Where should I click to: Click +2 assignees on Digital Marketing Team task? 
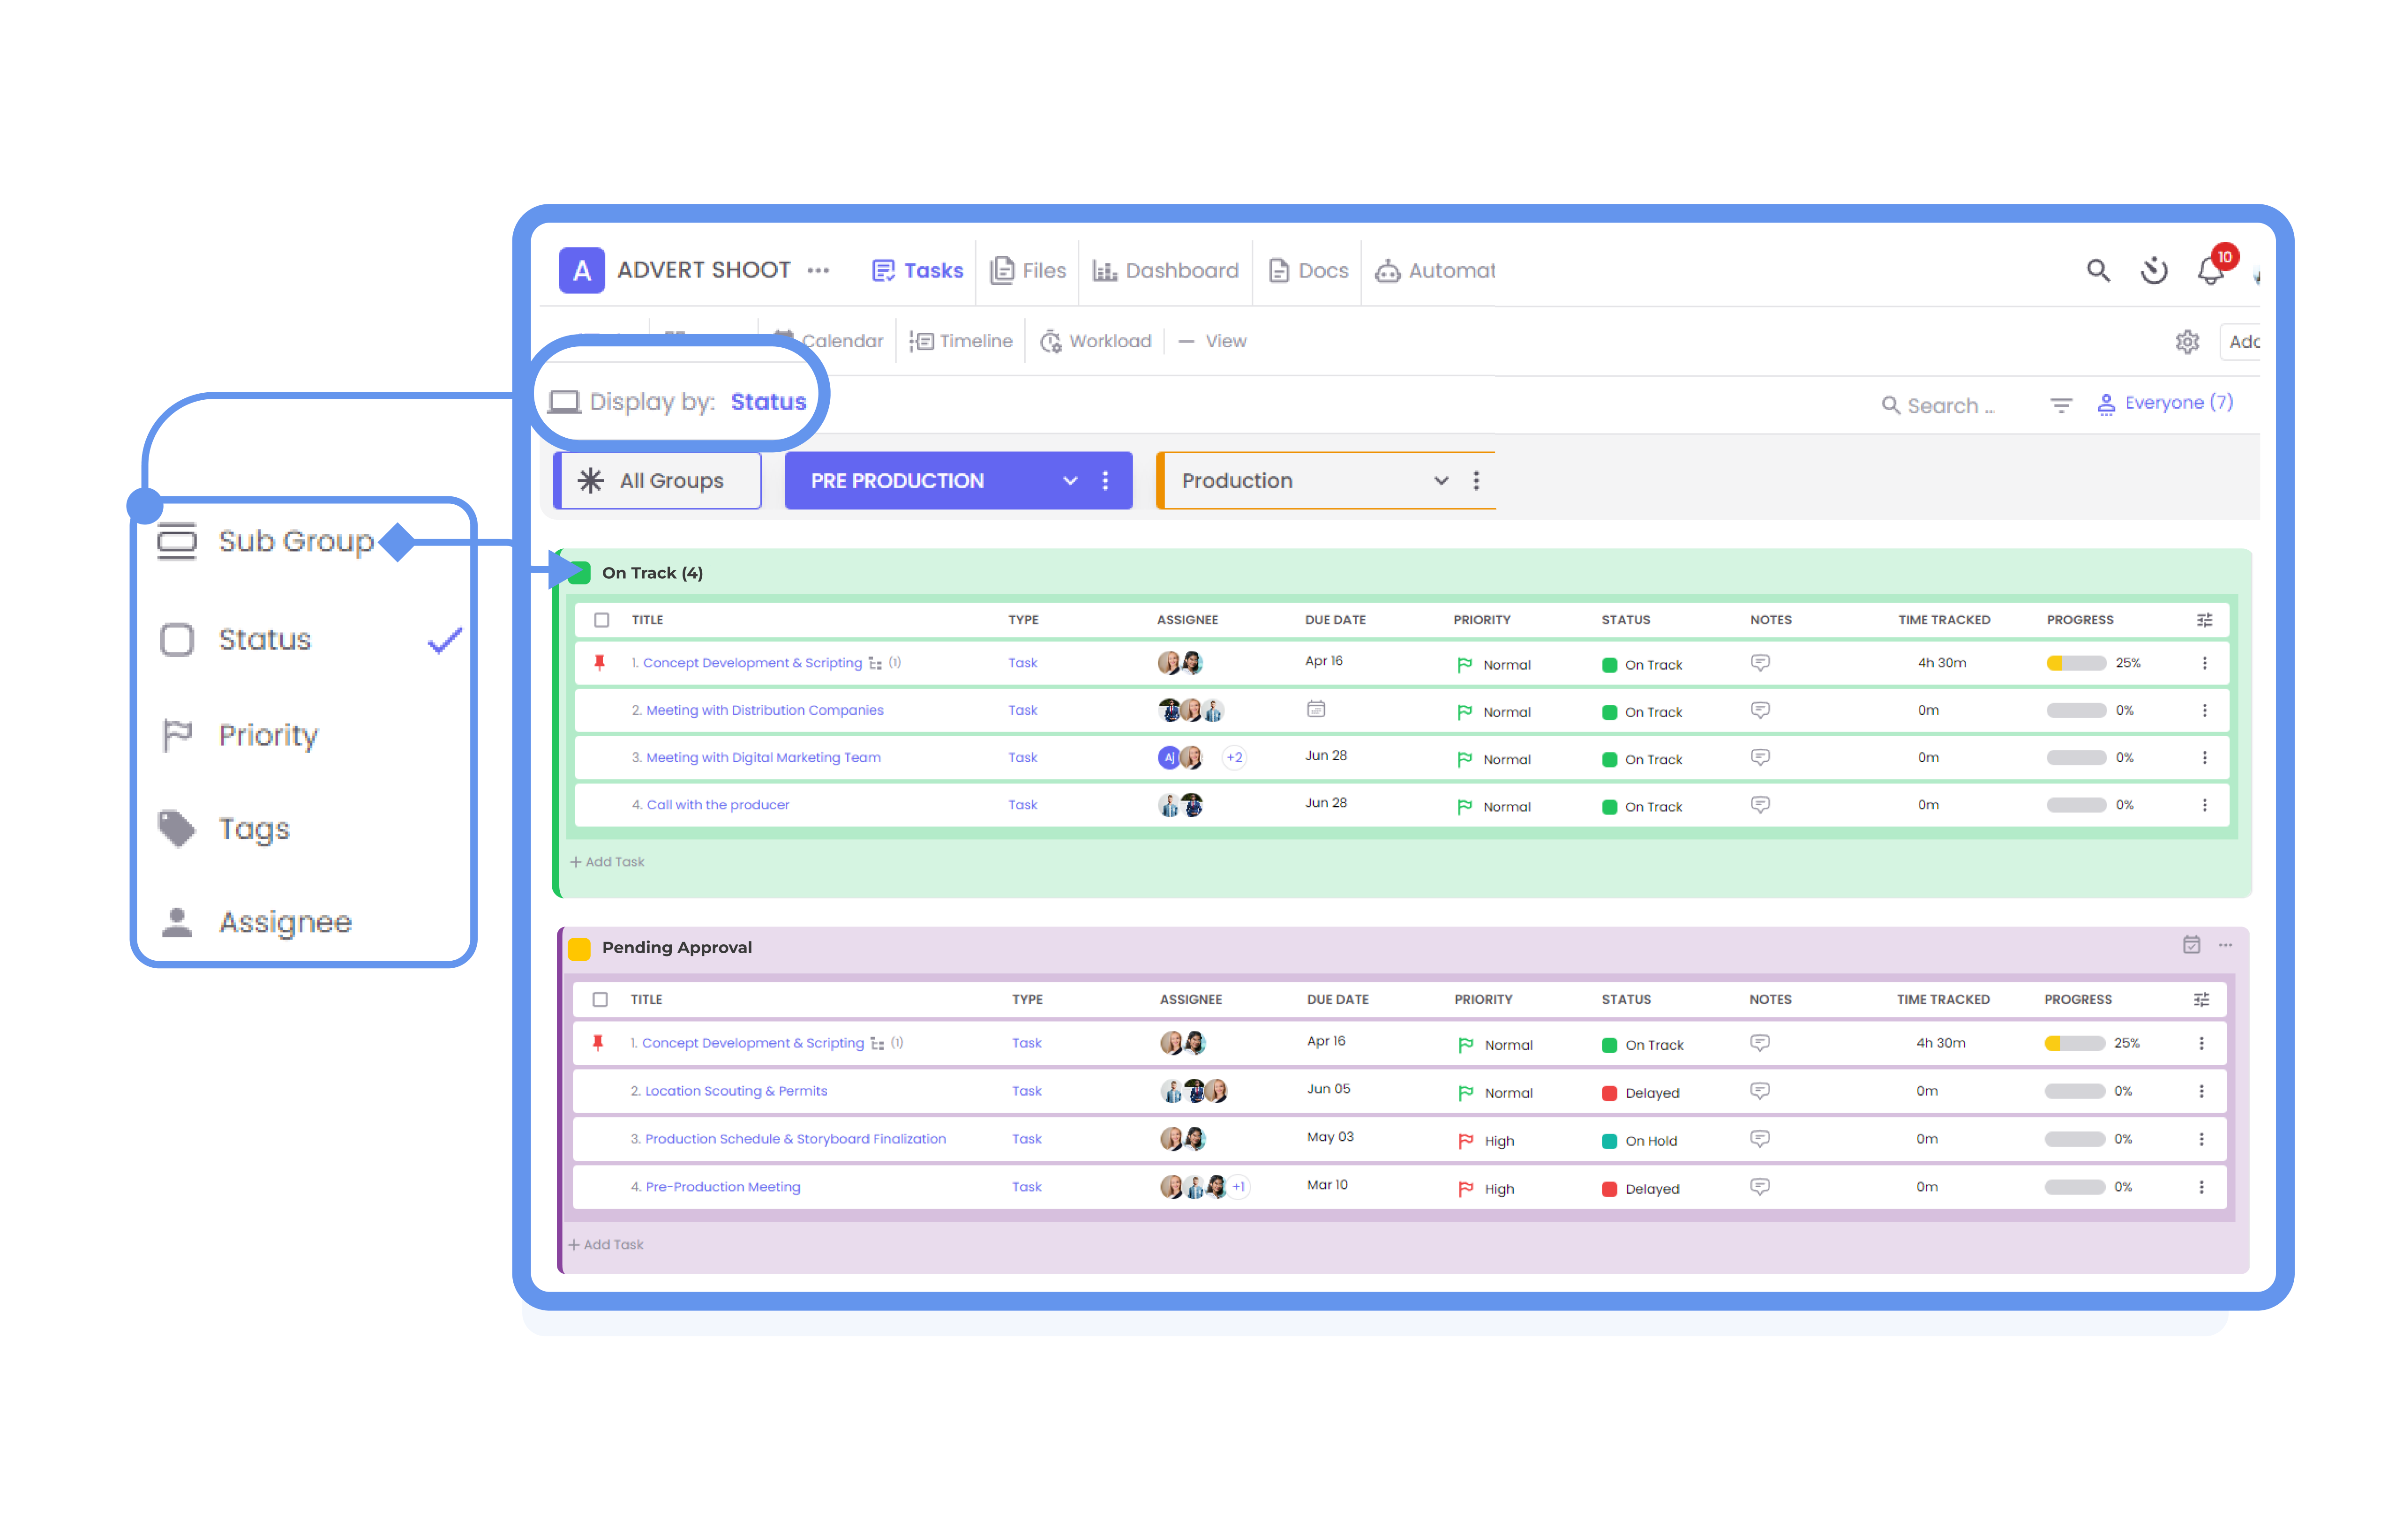1234,758
